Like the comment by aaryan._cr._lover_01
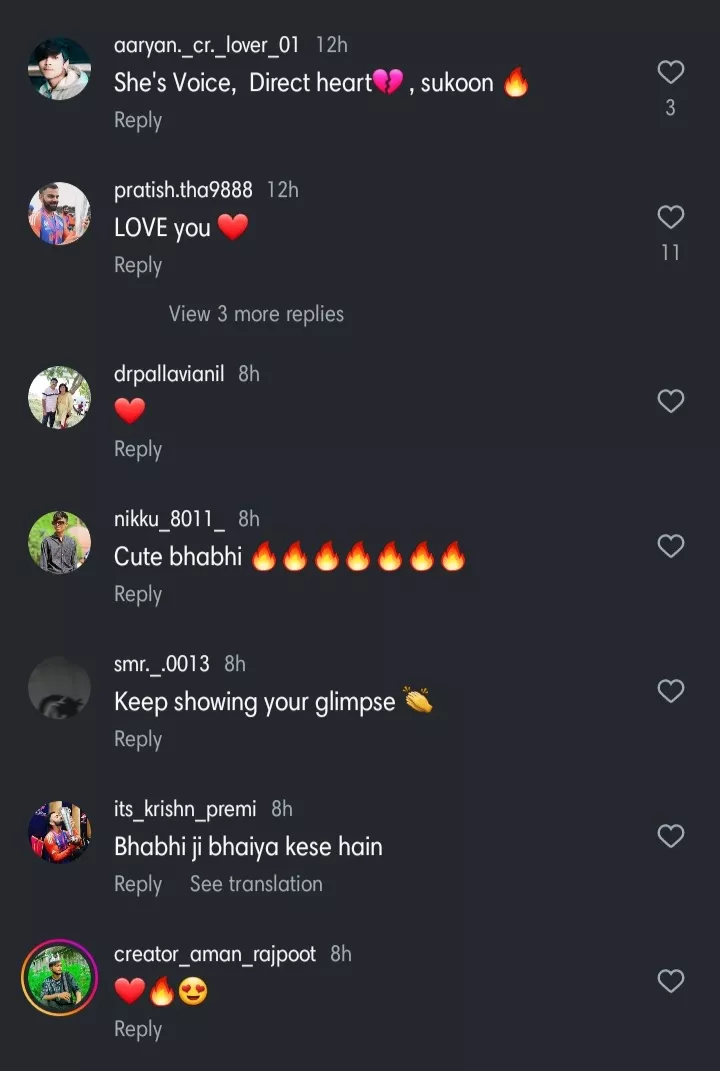The width and height of the screenshot is (720, 1071). [670, 72]
